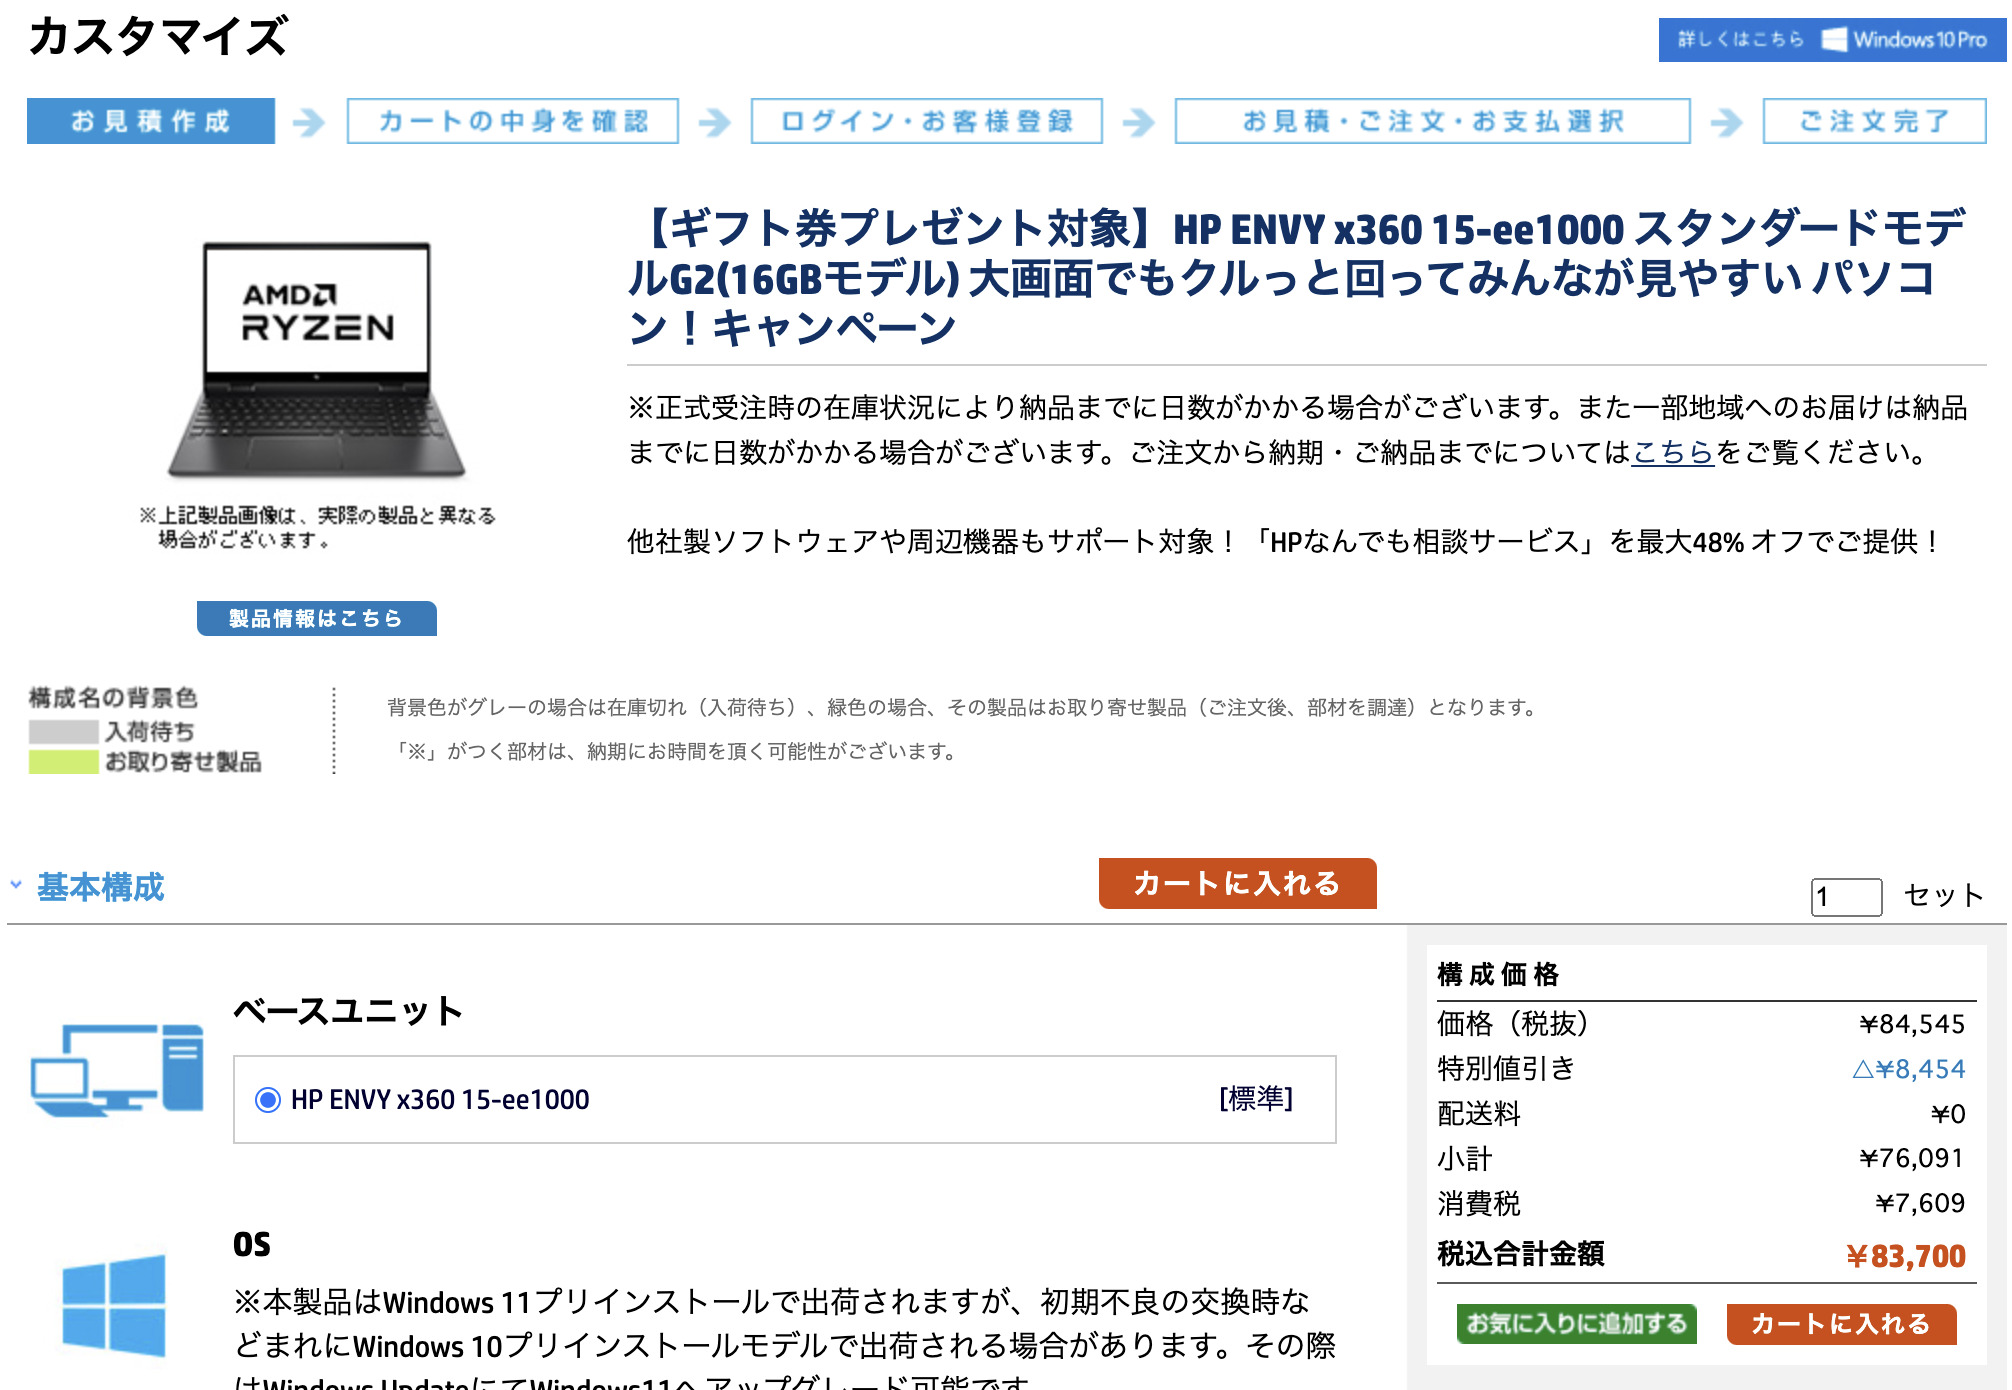Click the 価格（税抜）¥84,545 value

tap(1912, 1024)
